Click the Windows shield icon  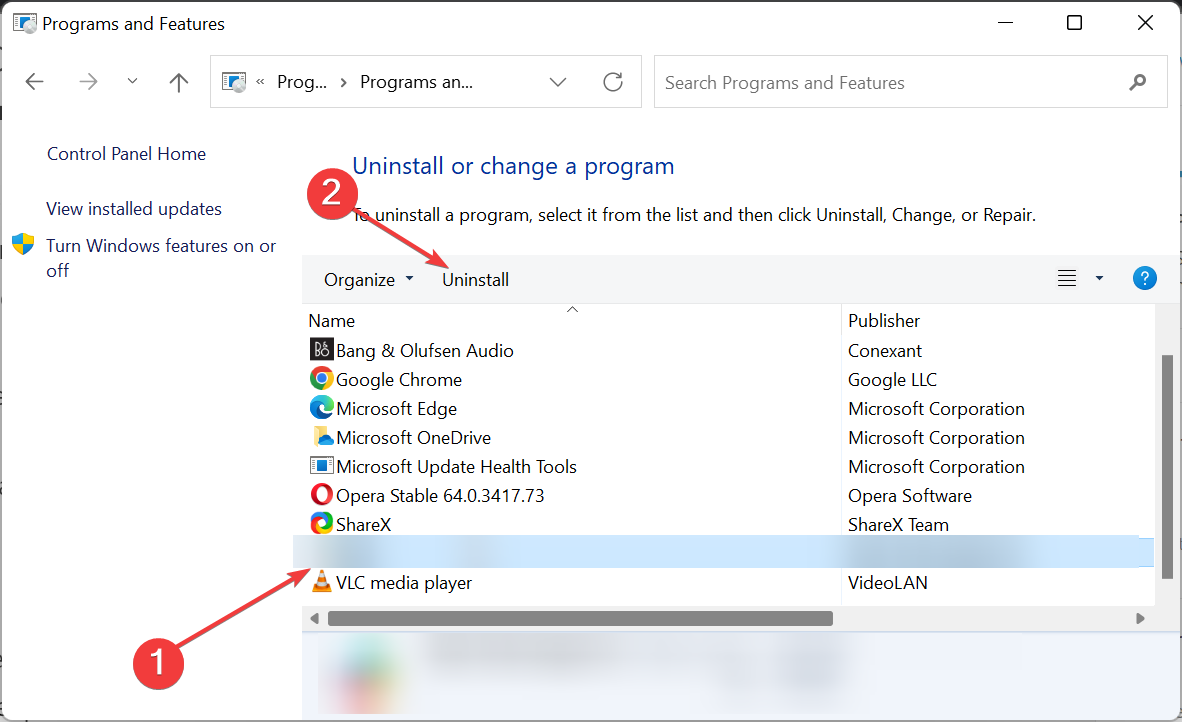tap(23, 244)
